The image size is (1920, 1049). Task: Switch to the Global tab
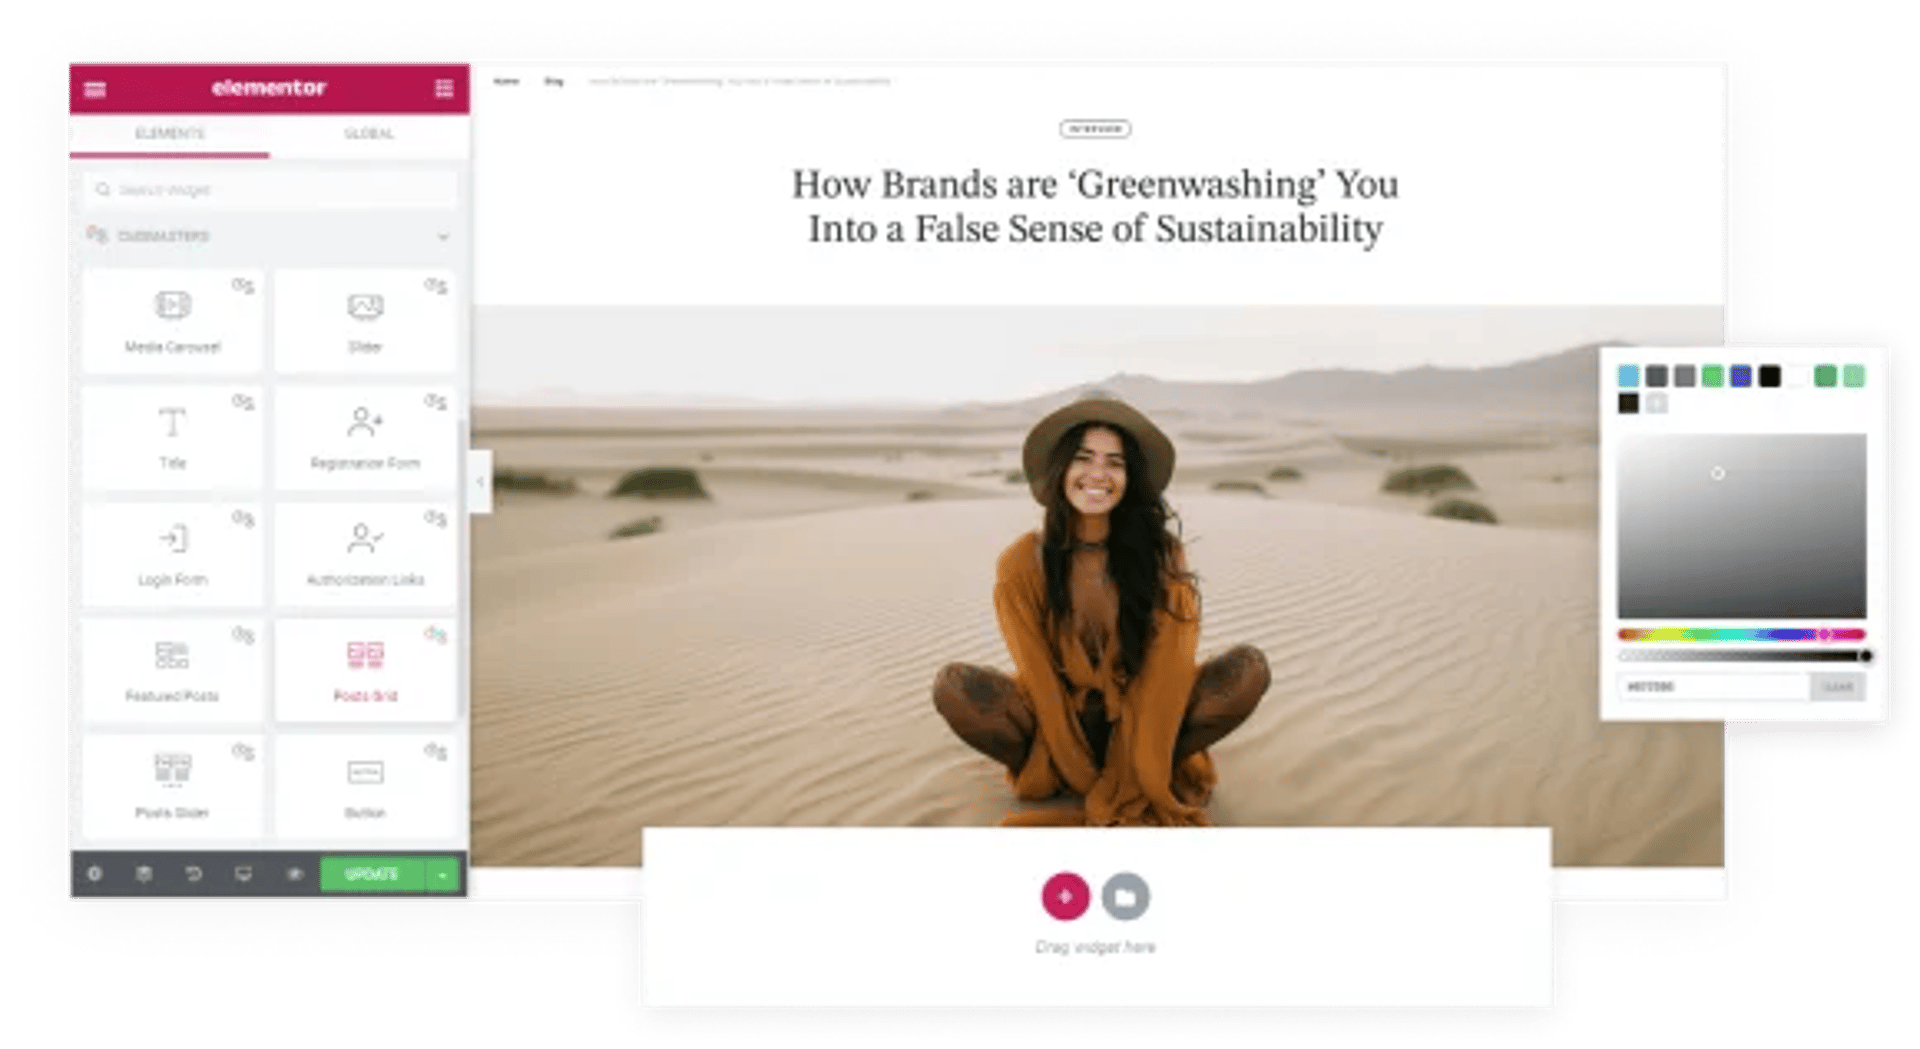(x=369, y=133)
